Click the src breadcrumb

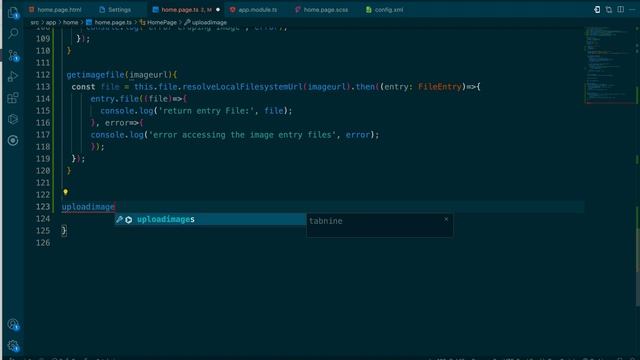(34, 22)
